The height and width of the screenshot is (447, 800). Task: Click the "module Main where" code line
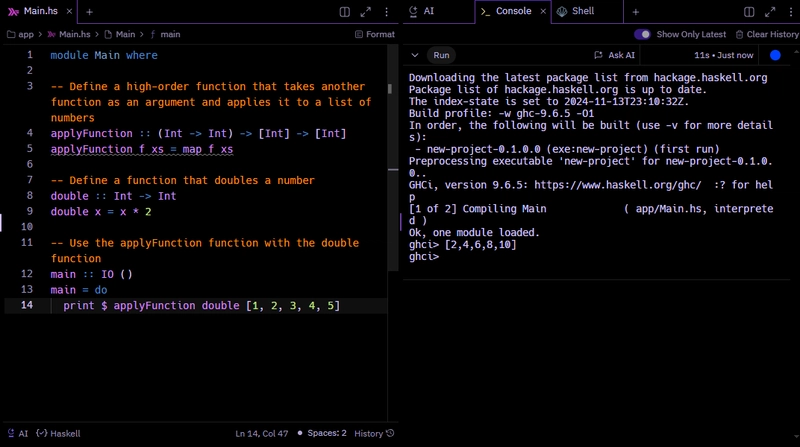[104, 55]
